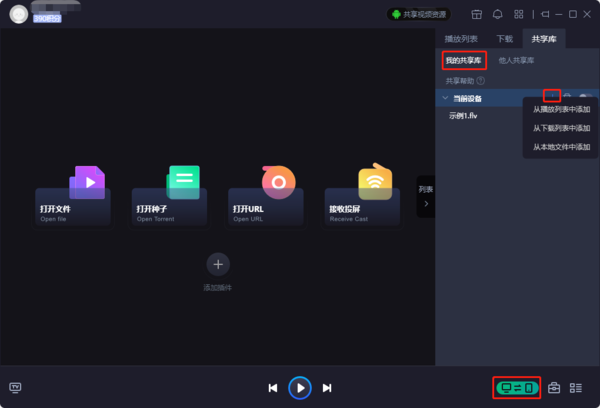The width and height of the screenshot is (600, 408).
Task: Select 从本地文件中添加 menu option
Action: point(561,147)
